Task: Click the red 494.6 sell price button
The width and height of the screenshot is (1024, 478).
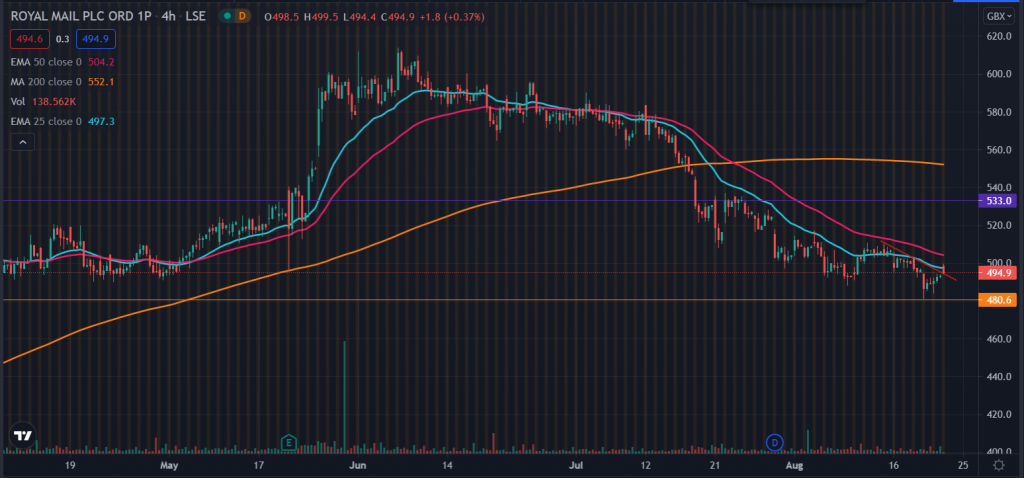Action: 30,39
